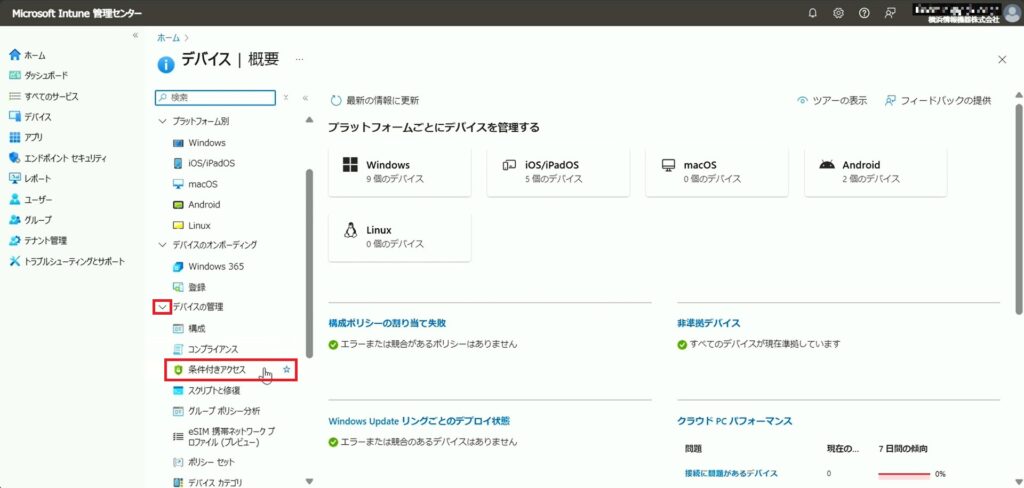
Task: Open the Windows platform card
Action: click(400, 171)
